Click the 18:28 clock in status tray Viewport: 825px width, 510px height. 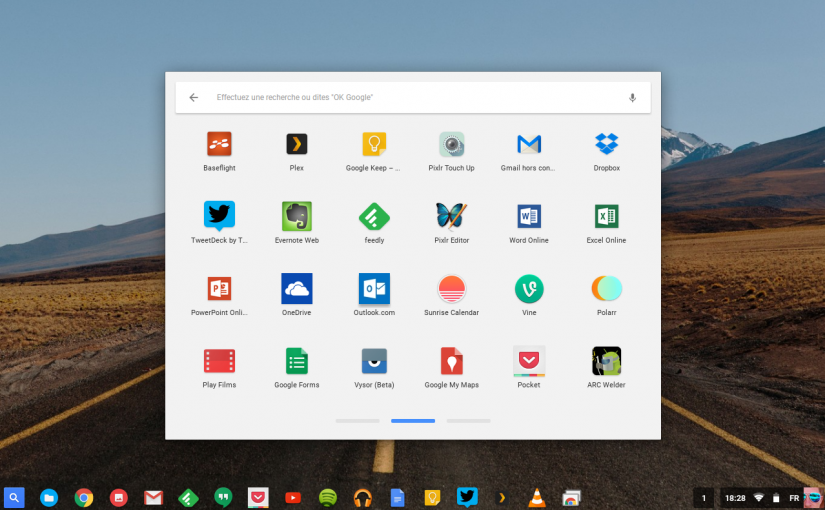(735, 498)
